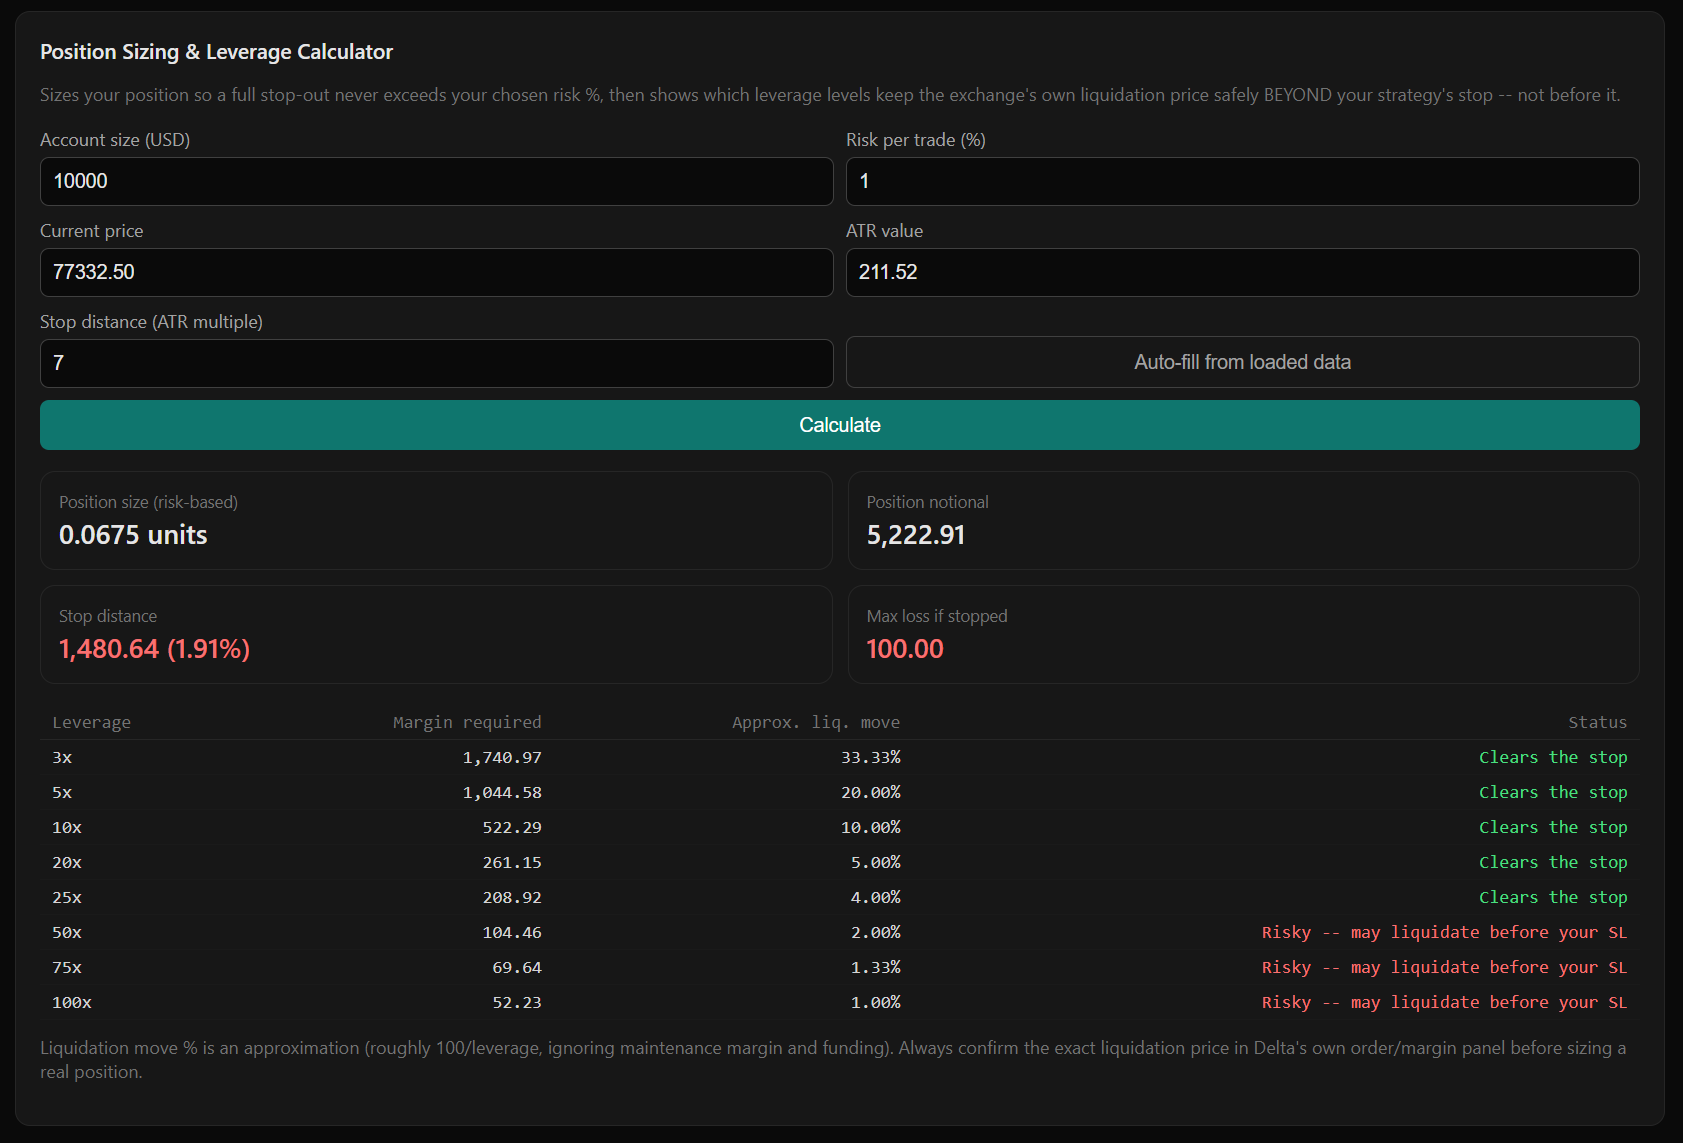Click margin value 522.29

(x=512, y=827)
